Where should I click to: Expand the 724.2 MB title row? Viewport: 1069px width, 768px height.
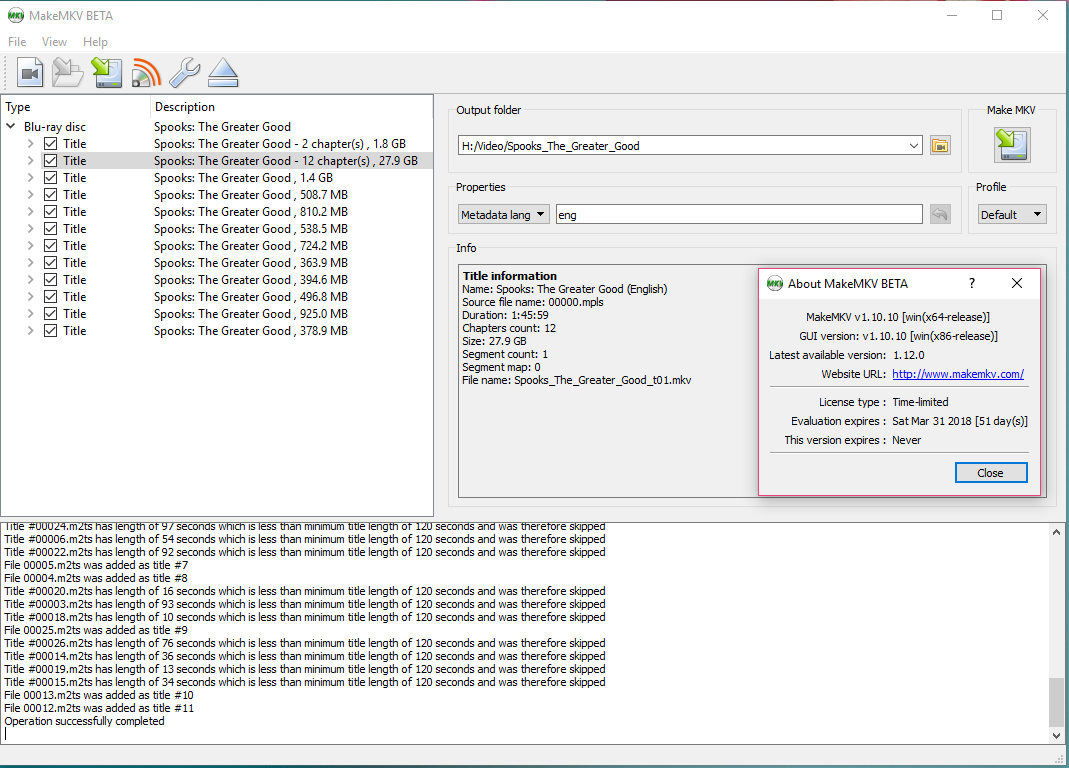click(31, 246)
